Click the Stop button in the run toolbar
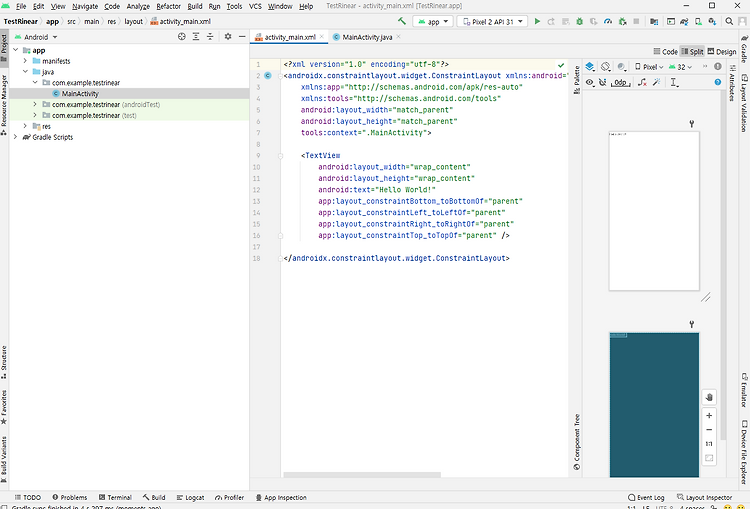The height and width of the screenshot is (509, 750). click(636, 22)
